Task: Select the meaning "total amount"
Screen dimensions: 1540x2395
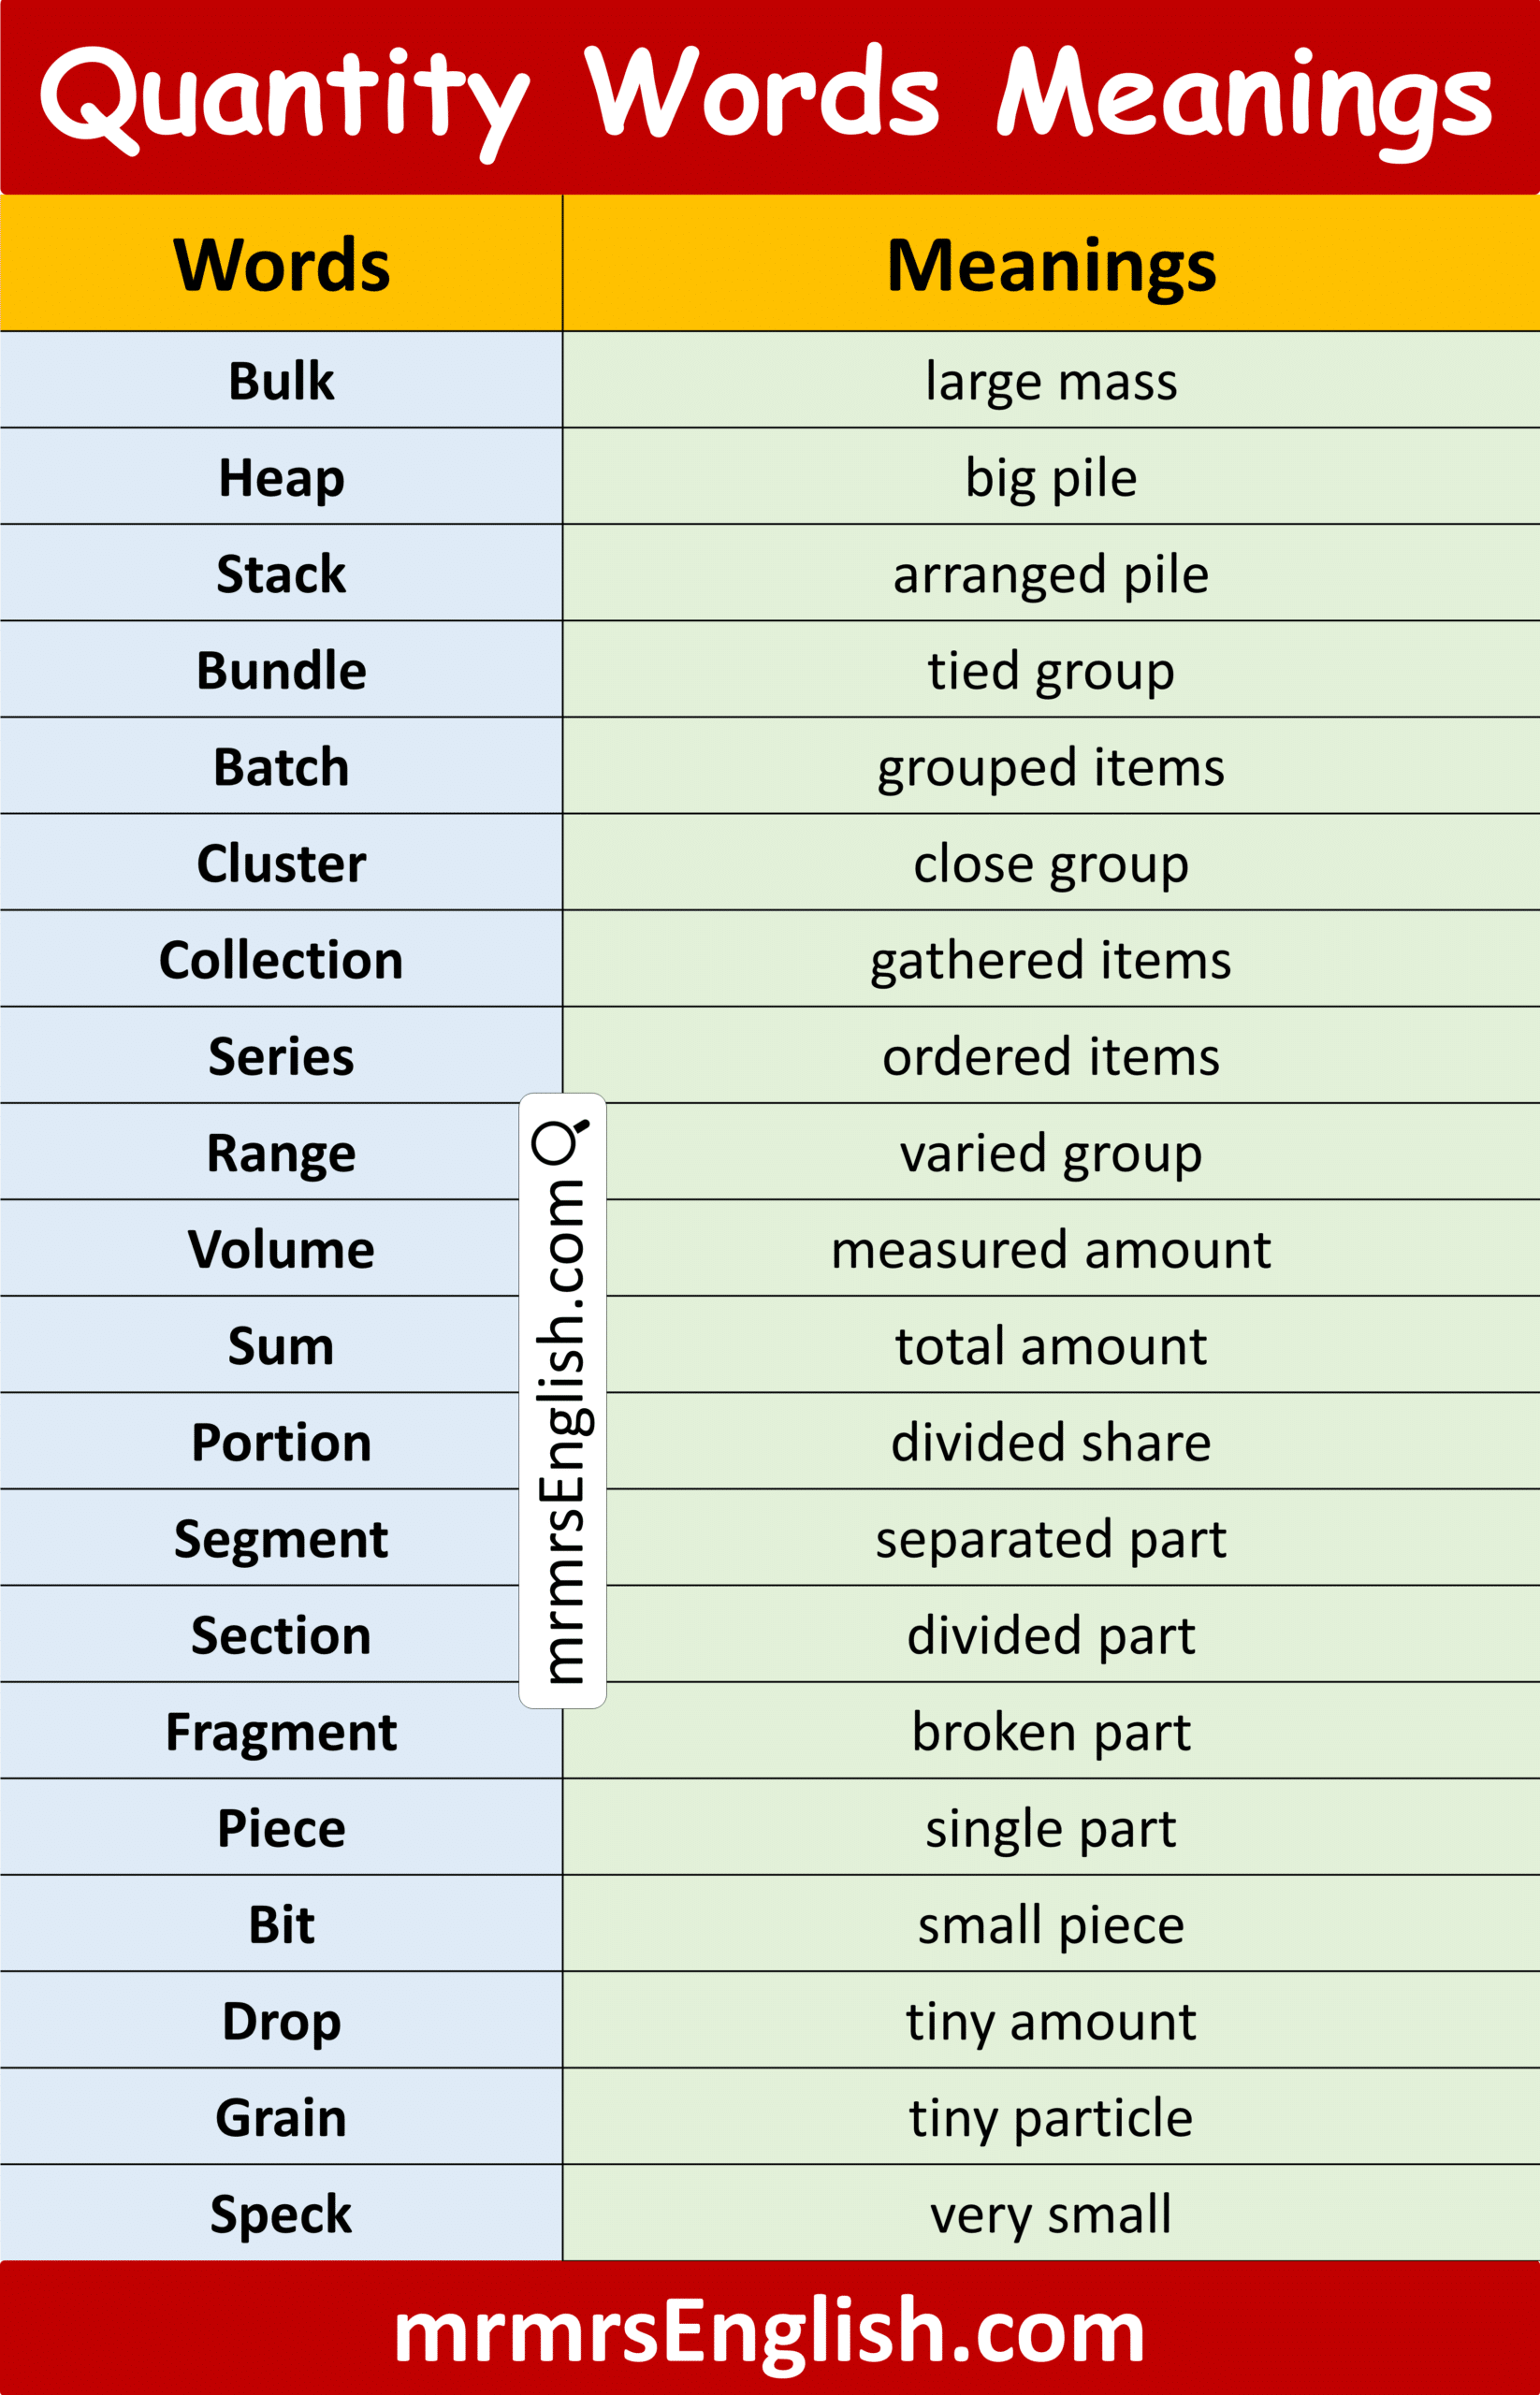Action: 1051,1346
